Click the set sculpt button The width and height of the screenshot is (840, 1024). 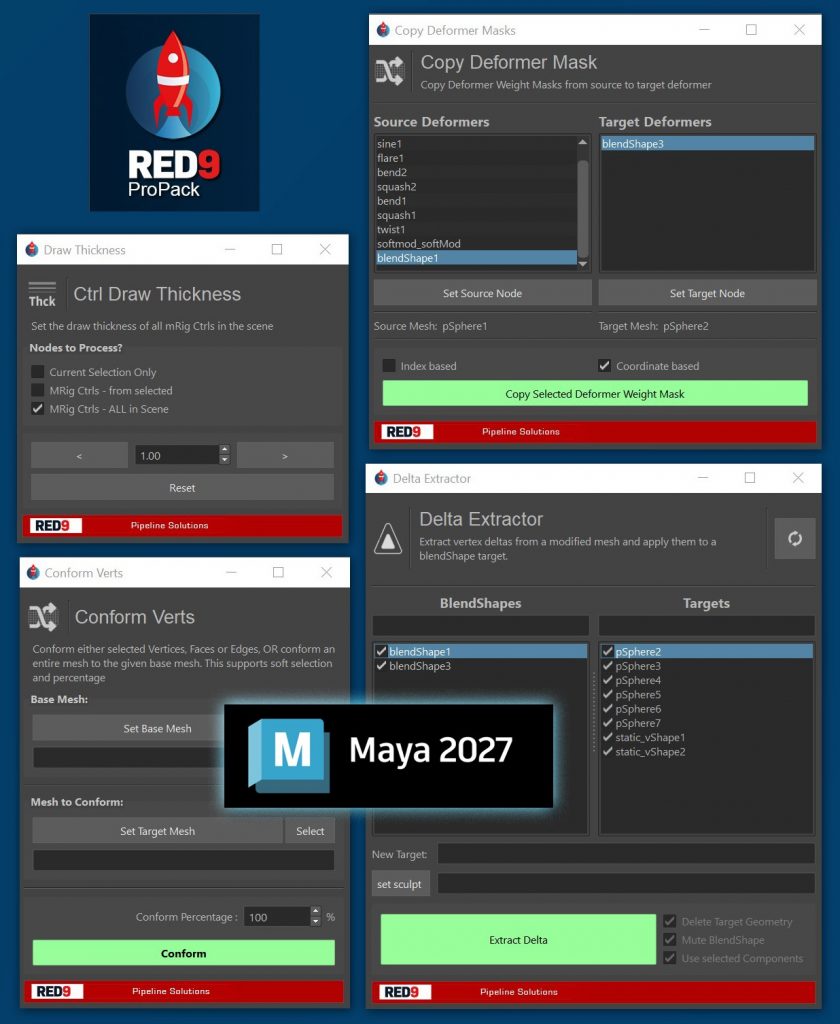coord(400,884)
